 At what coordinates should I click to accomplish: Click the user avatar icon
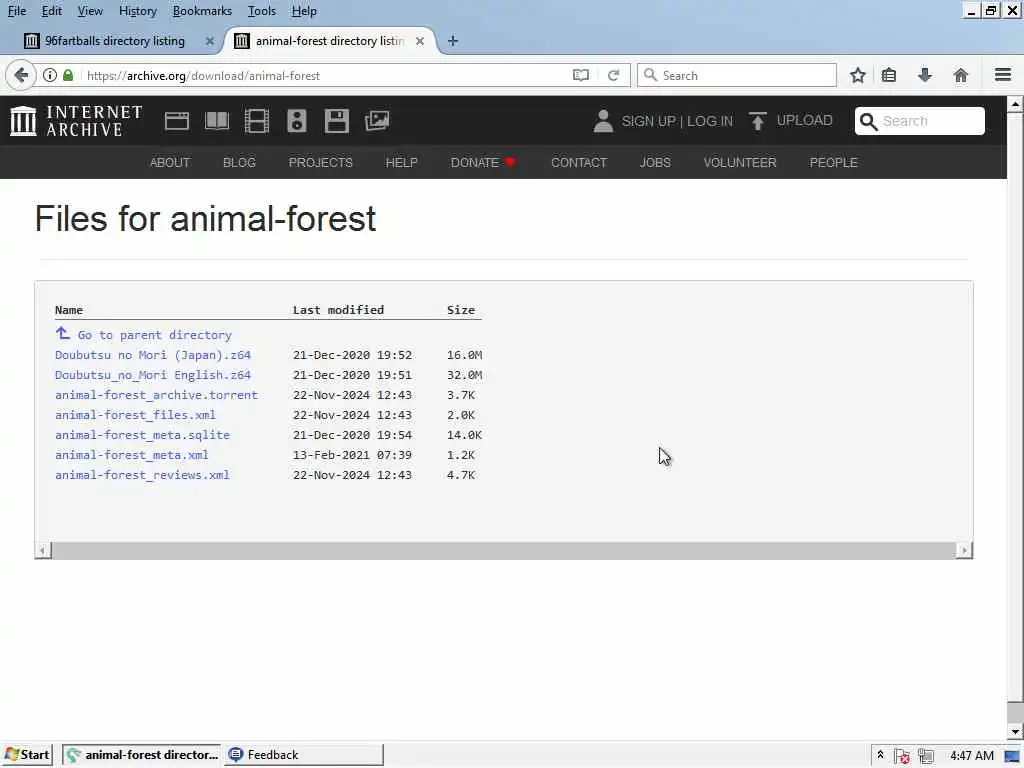pyautogui.click(x=603, y=121)
